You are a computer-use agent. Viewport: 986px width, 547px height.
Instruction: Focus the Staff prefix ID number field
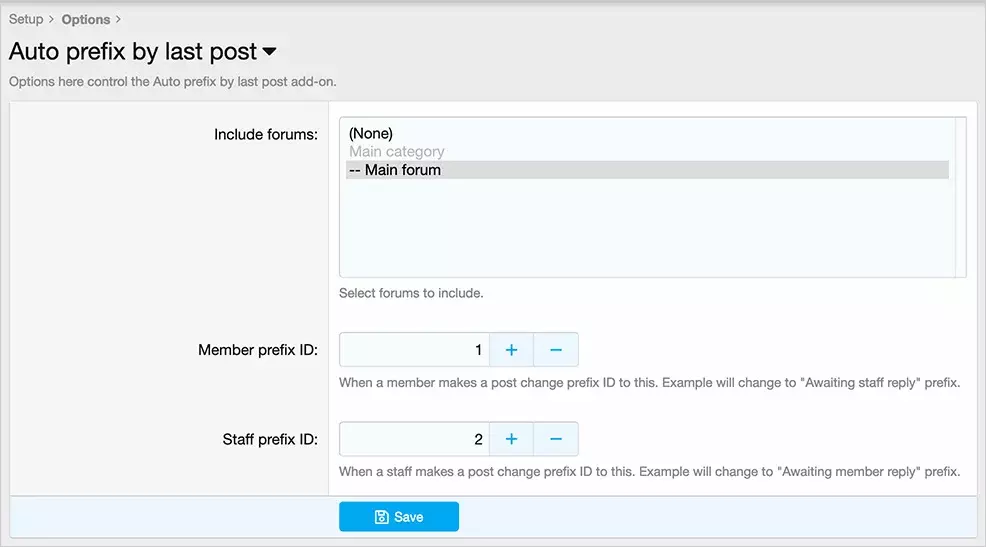[x=414, y=439]
